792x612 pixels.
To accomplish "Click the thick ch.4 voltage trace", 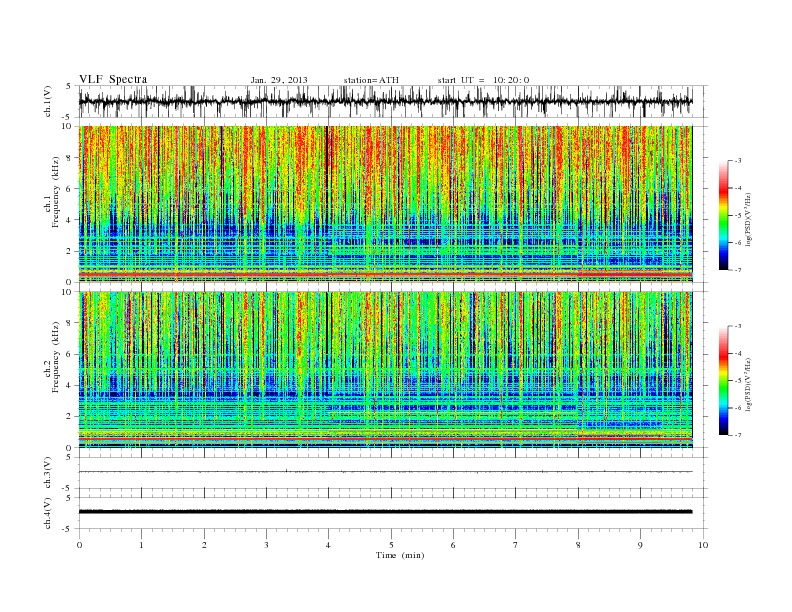I will (x=385, y=512).
